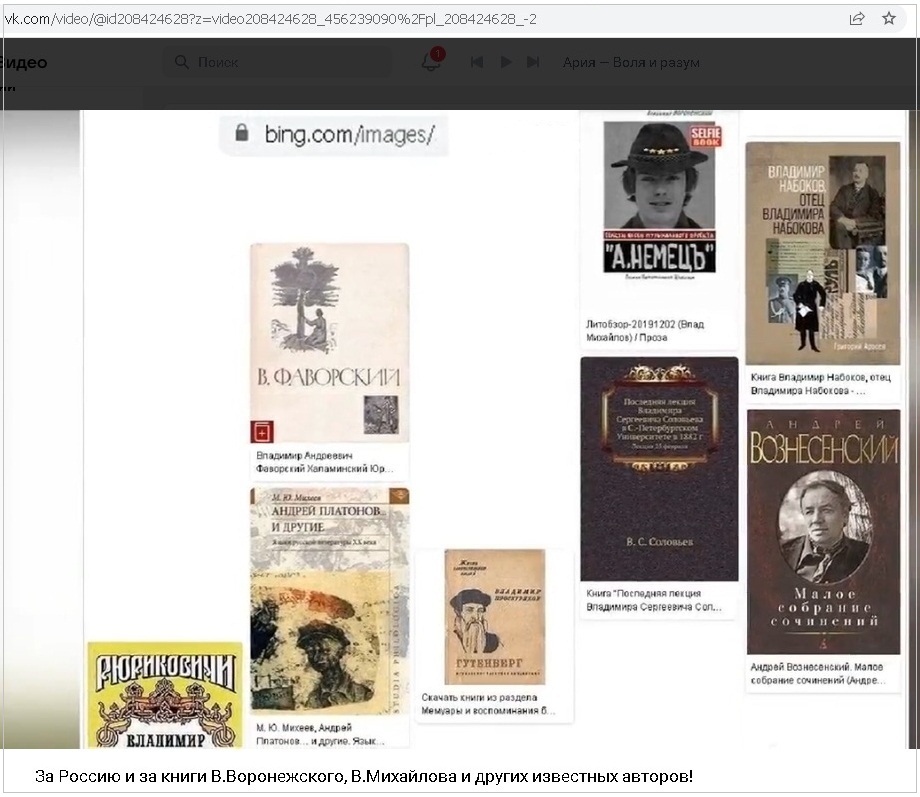
Task: Open the notifications bell
Action: coord(431,62)
